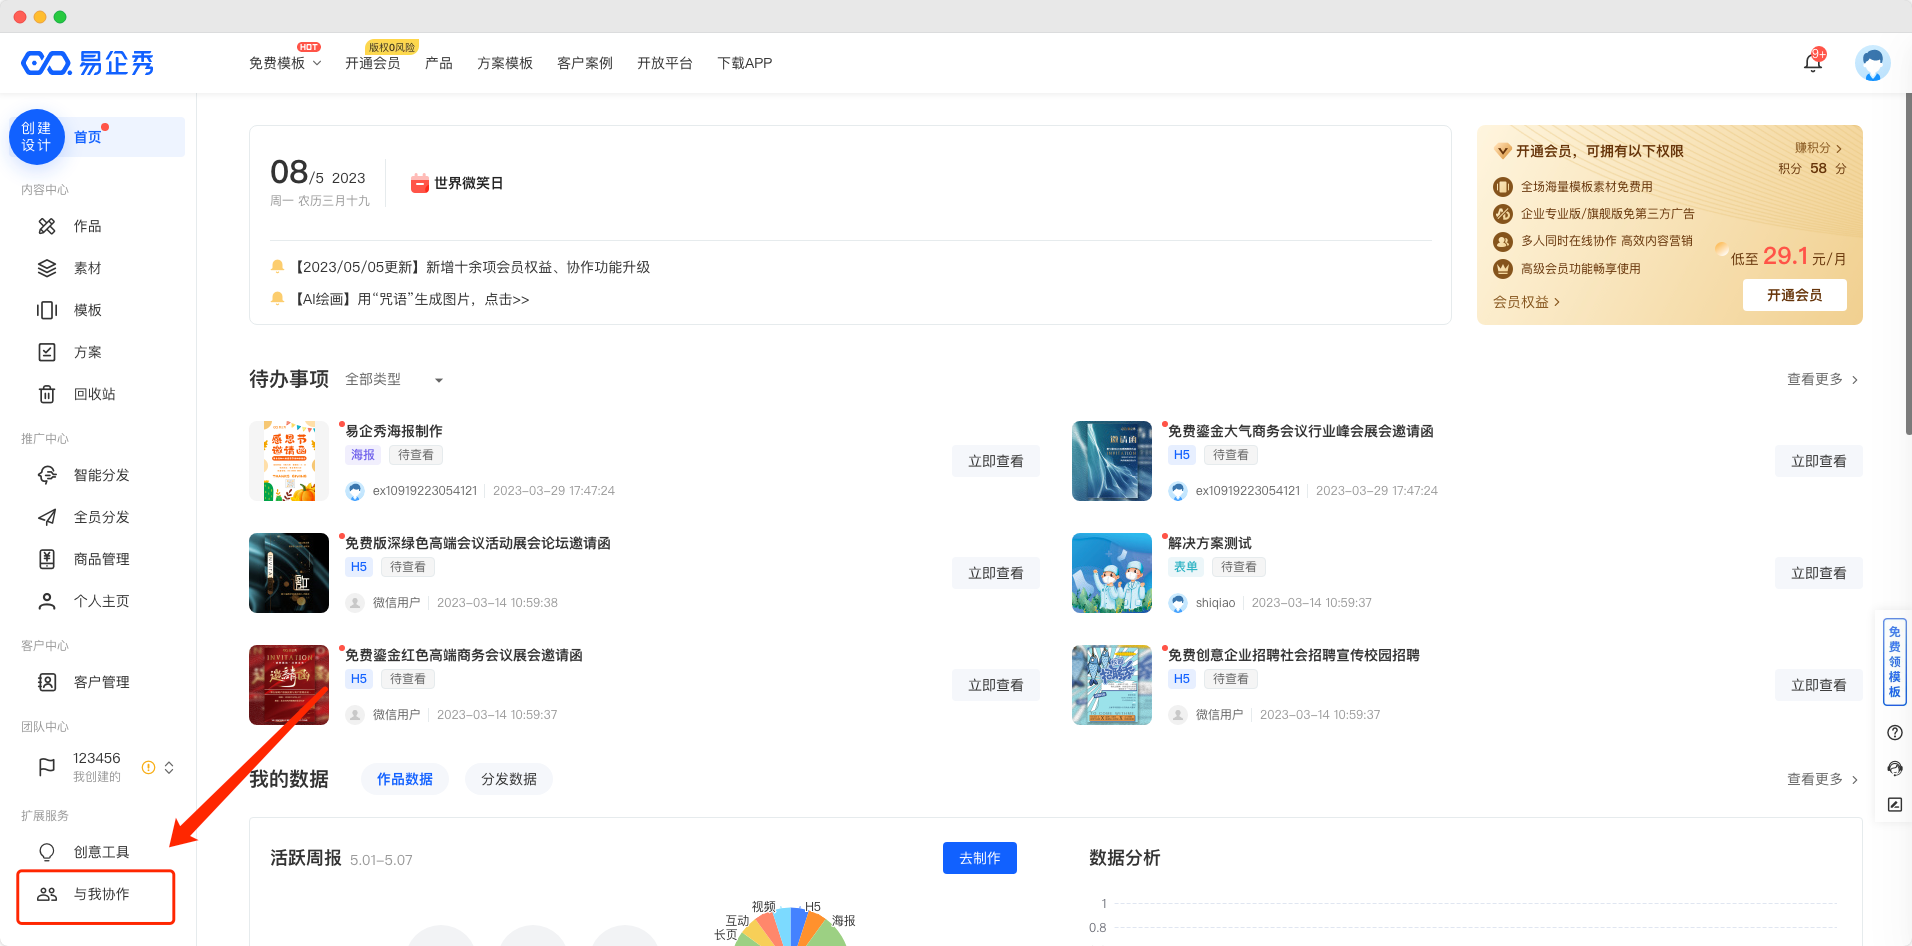Switch to 作品数据 tab
This screenshot has height=946, width=1912.
(x=405, y=779)
